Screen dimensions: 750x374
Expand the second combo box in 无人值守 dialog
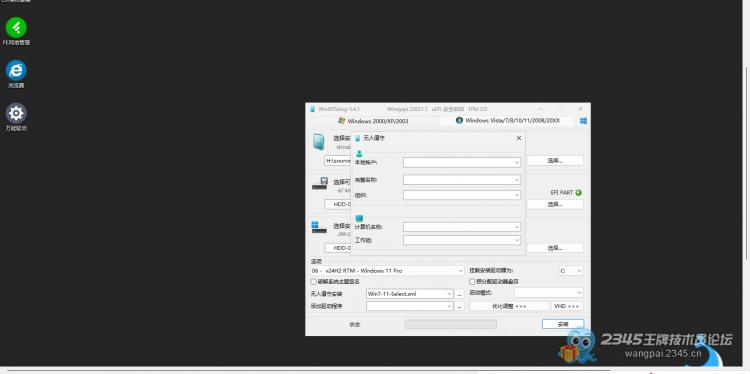[517, 180]
